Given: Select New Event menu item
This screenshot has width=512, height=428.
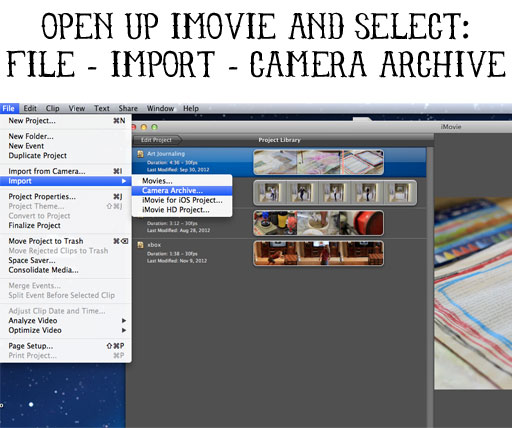Looking at the screenshot, I should coord(66,146).
